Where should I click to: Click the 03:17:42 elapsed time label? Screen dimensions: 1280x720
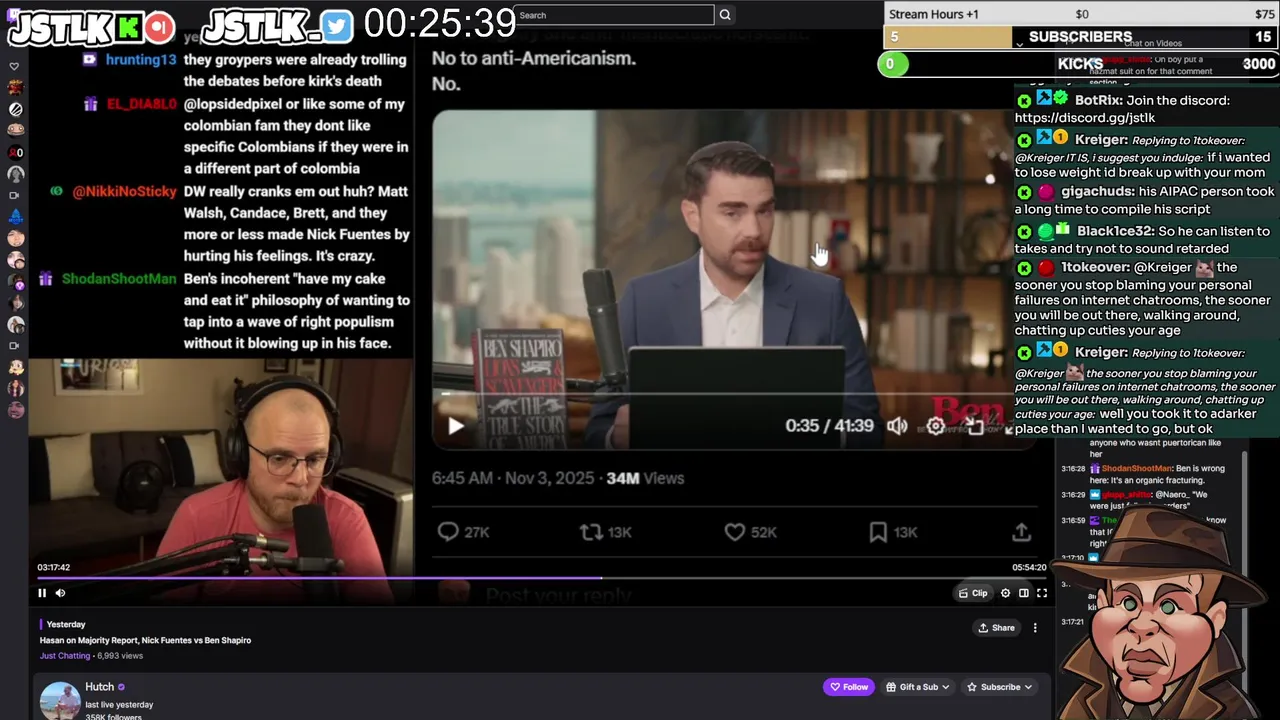(x=54, y=567)
